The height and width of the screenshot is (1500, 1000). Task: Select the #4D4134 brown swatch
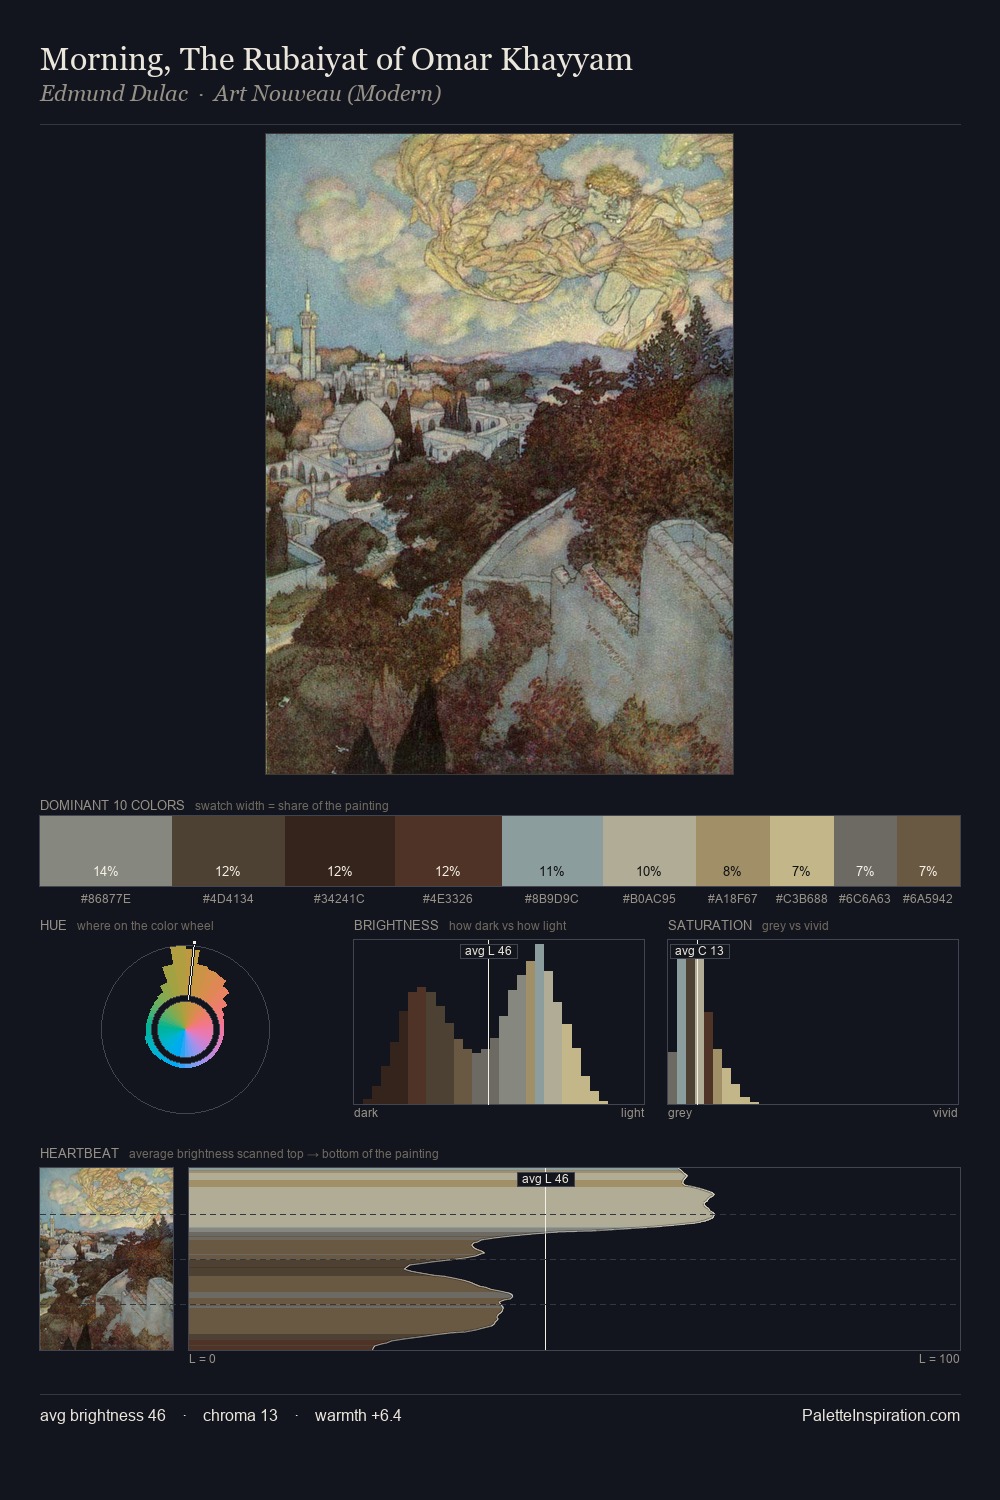(x=228, y=851)
